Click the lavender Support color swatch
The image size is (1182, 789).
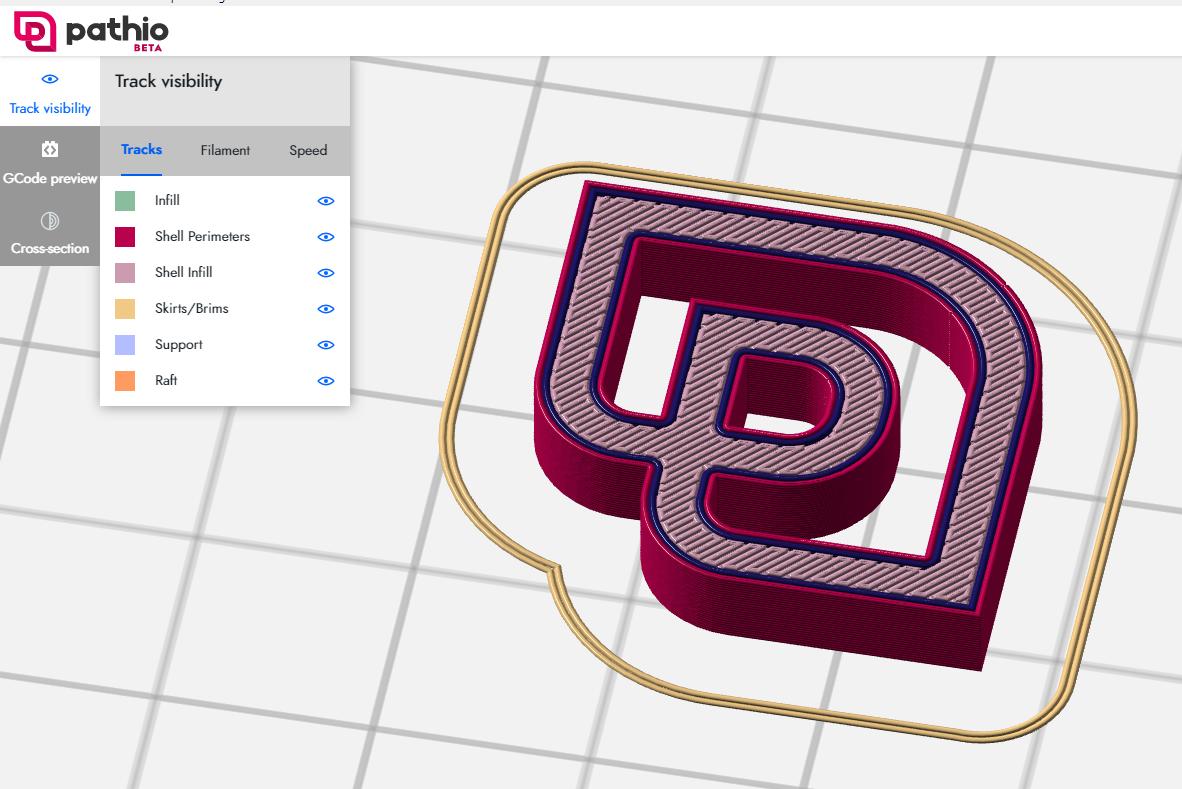(x=125, y=345)
